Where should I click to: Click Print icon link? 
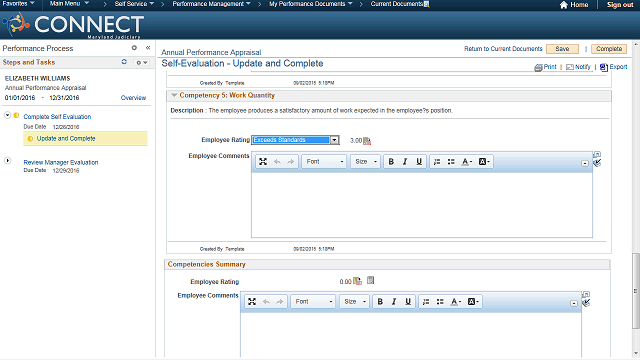(x=546, y=67)
